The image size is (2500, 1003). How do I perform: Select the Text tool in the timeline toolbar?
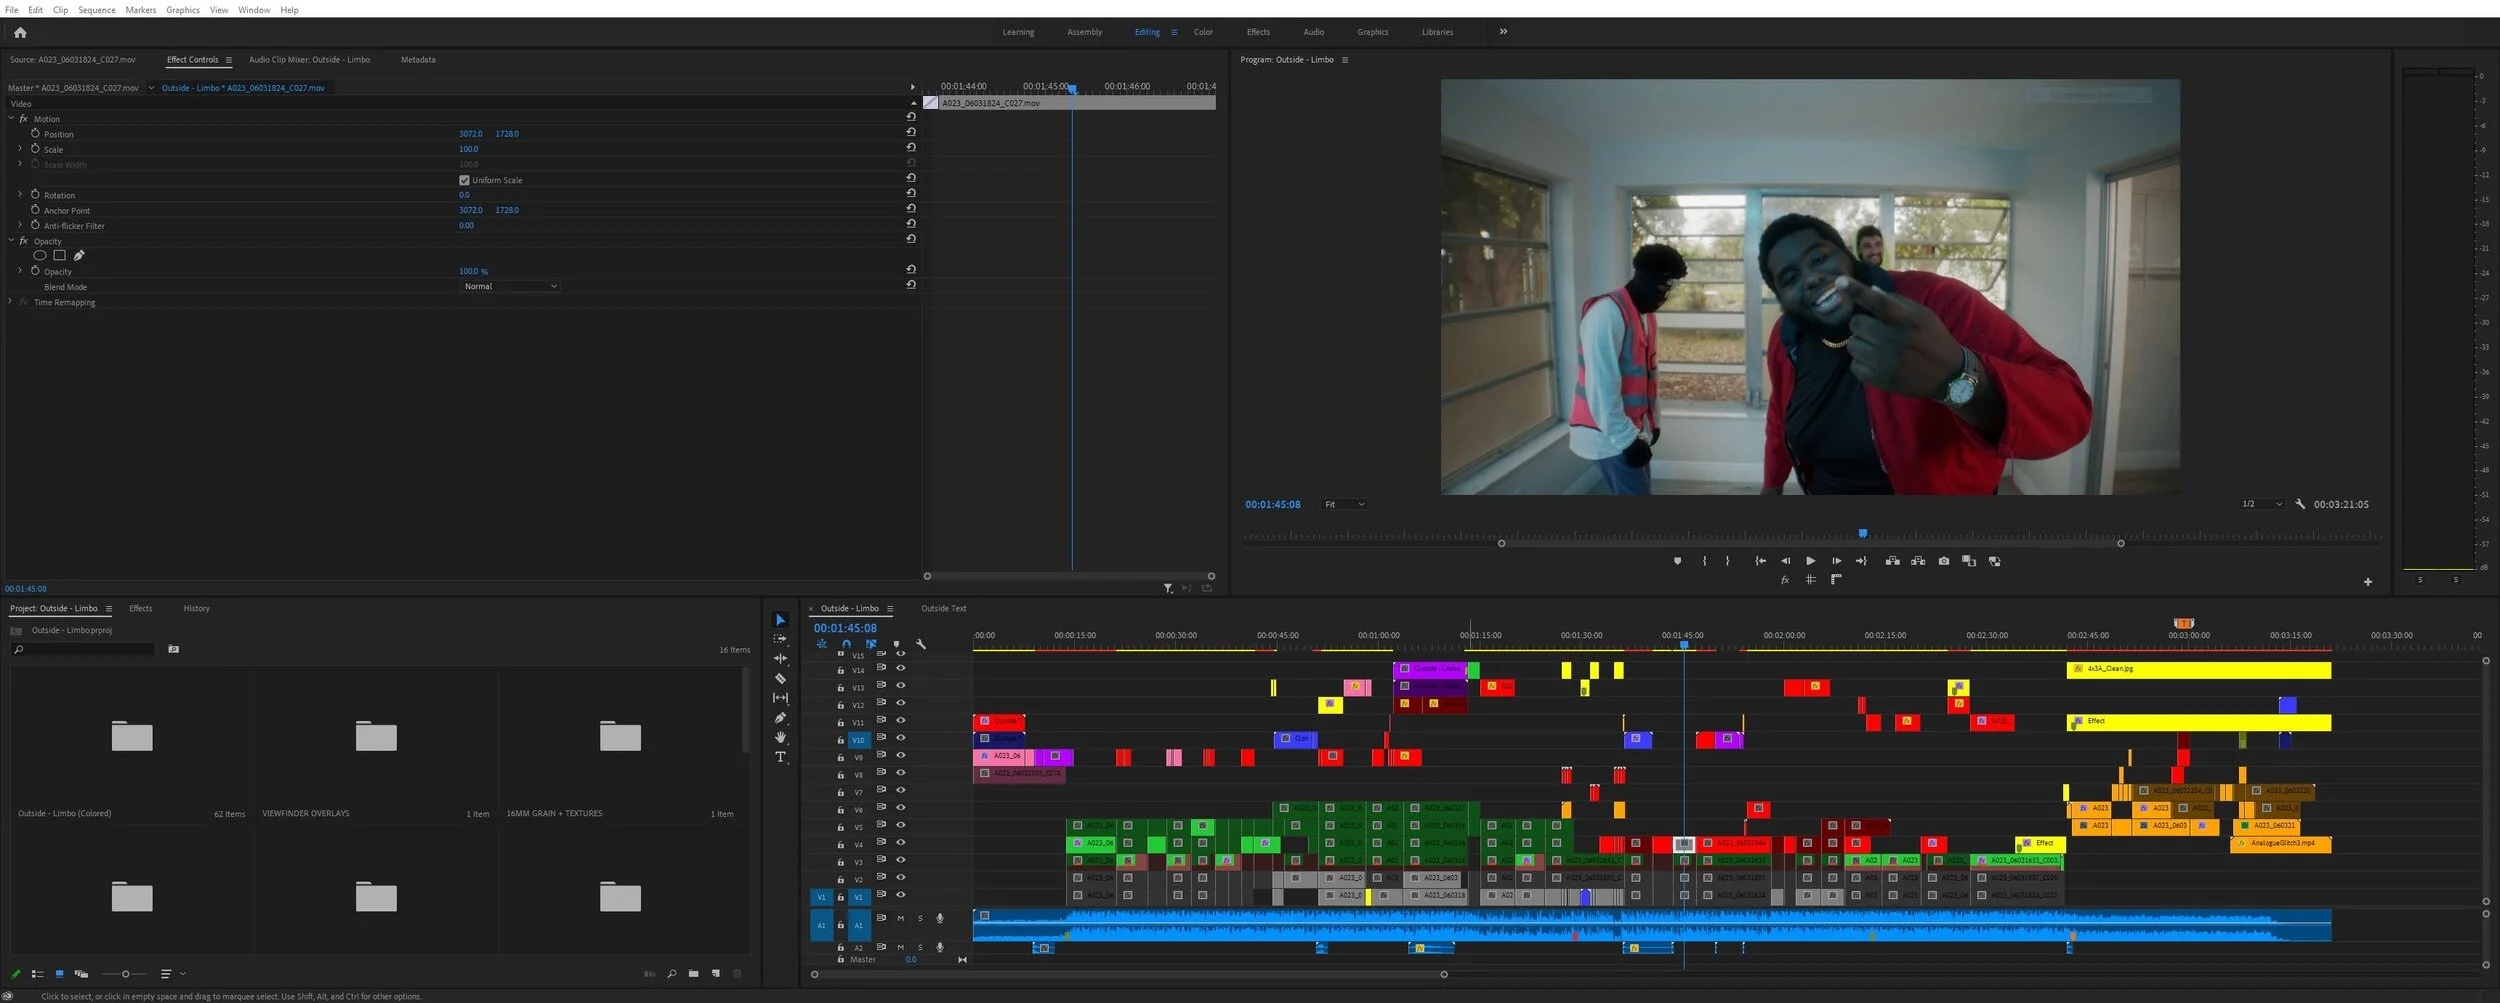pyautogui.click(x=781, y=757)
